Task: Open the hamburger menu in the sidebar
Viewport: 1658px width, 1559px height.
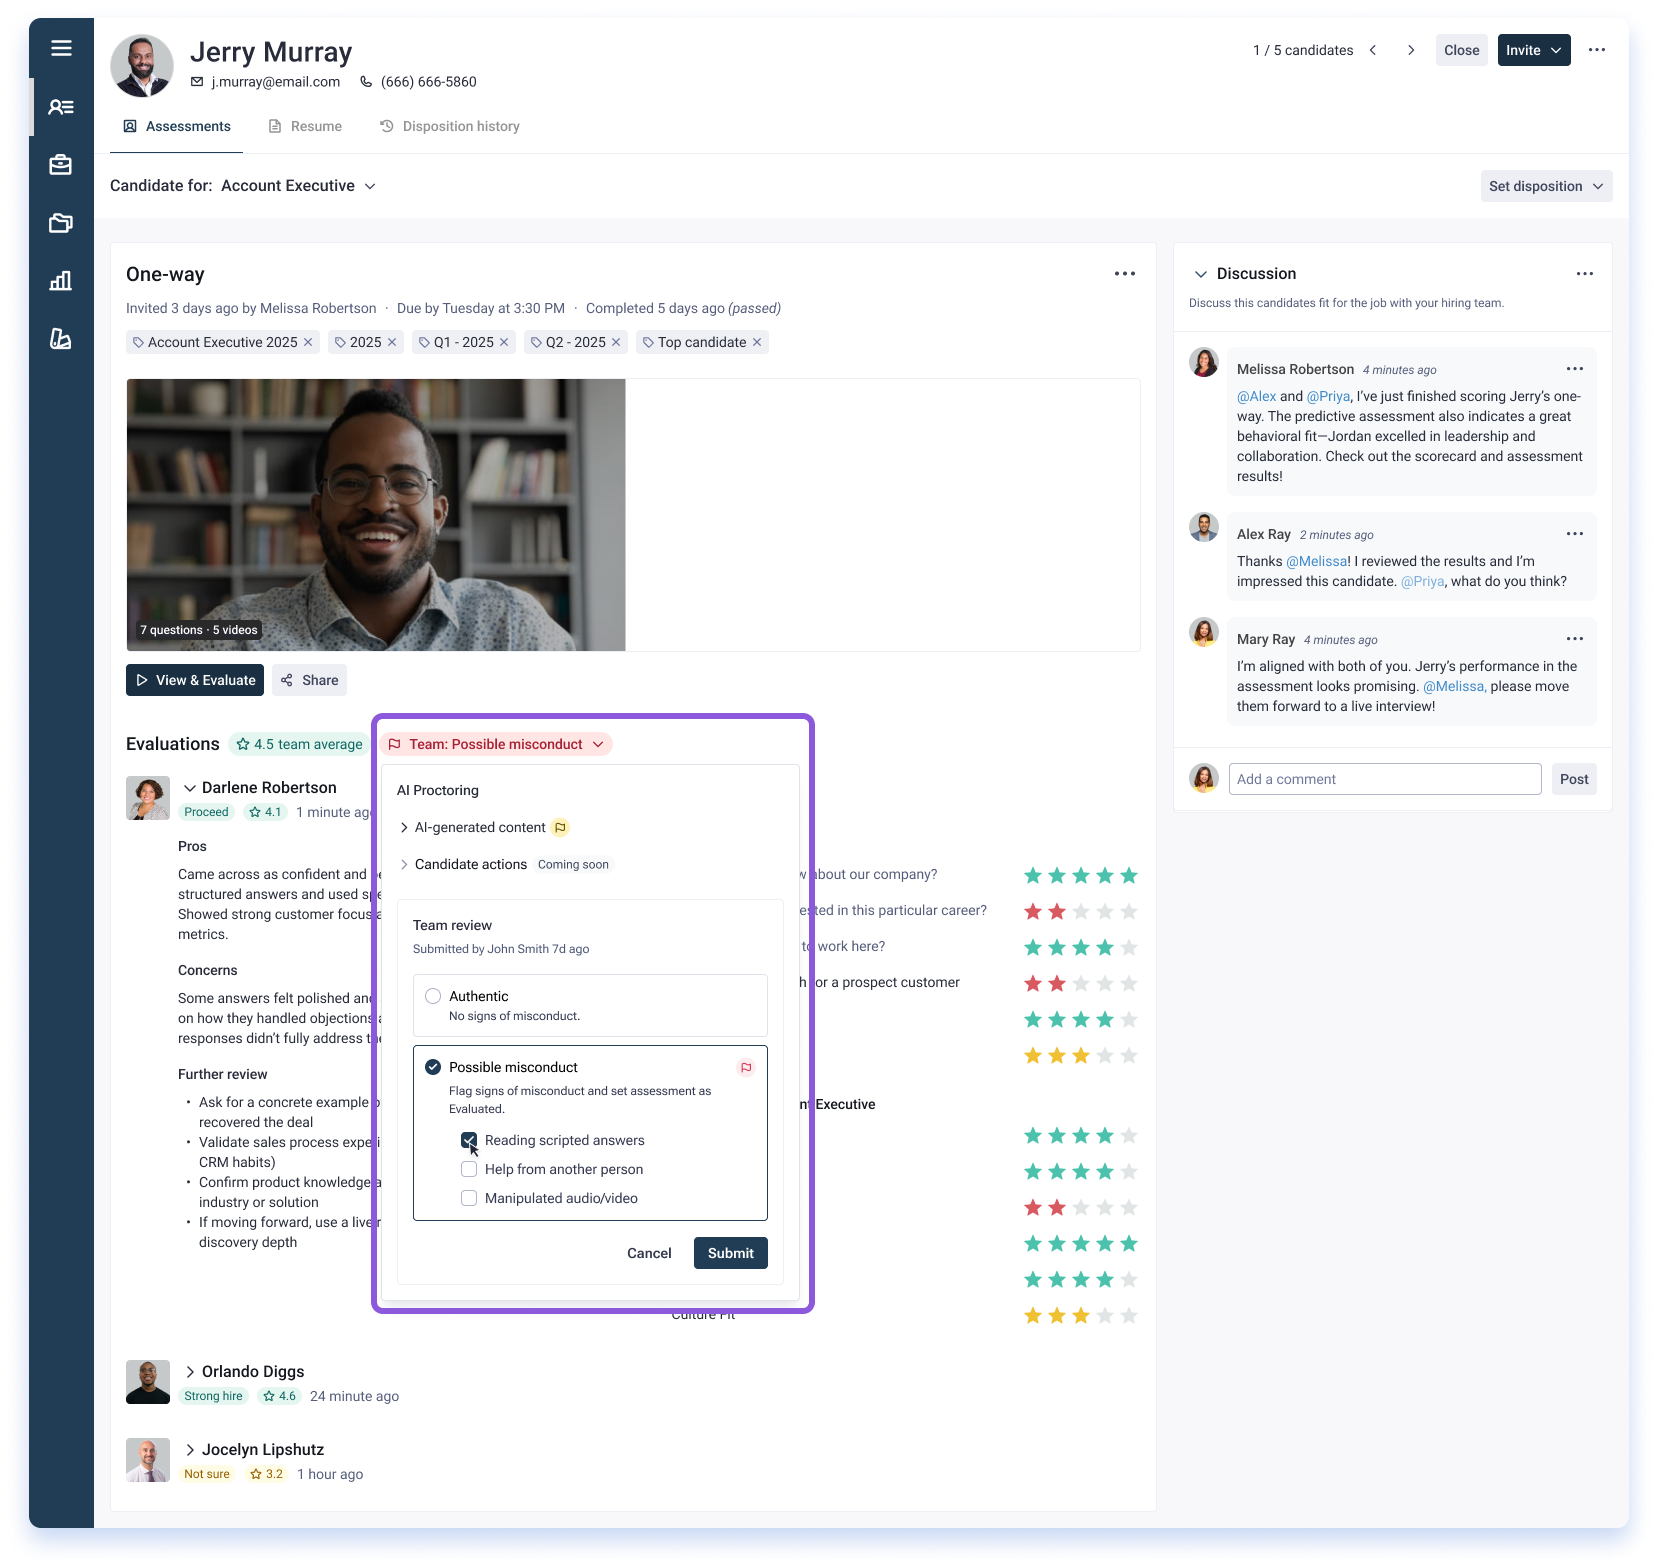Action: click(61, 48)
